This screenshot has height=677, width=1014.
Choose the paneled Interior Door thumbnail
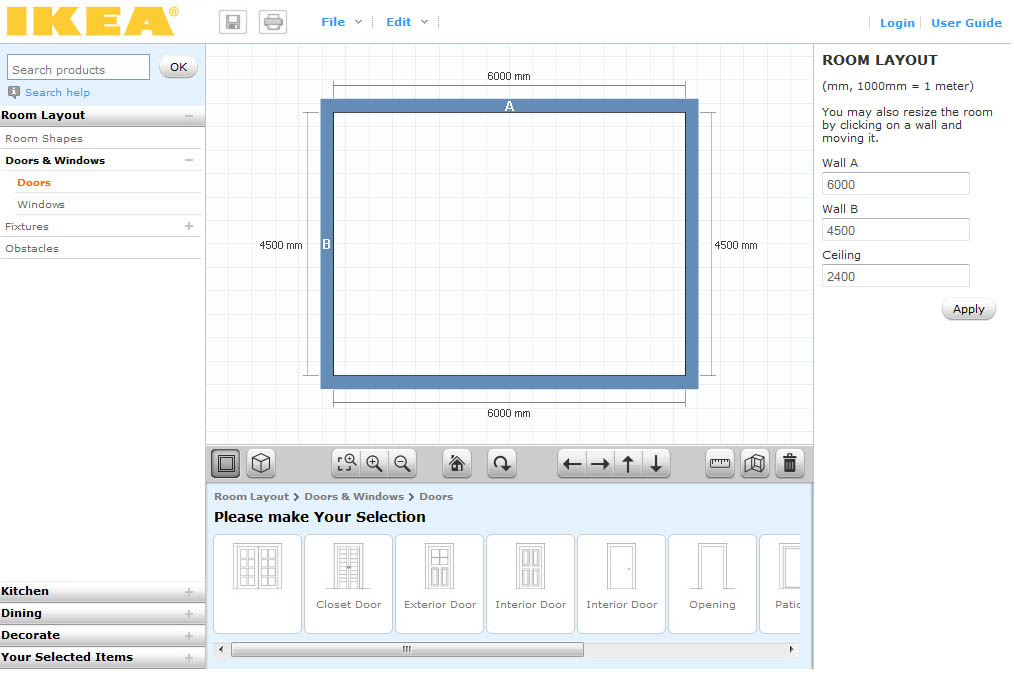(530, 583)
